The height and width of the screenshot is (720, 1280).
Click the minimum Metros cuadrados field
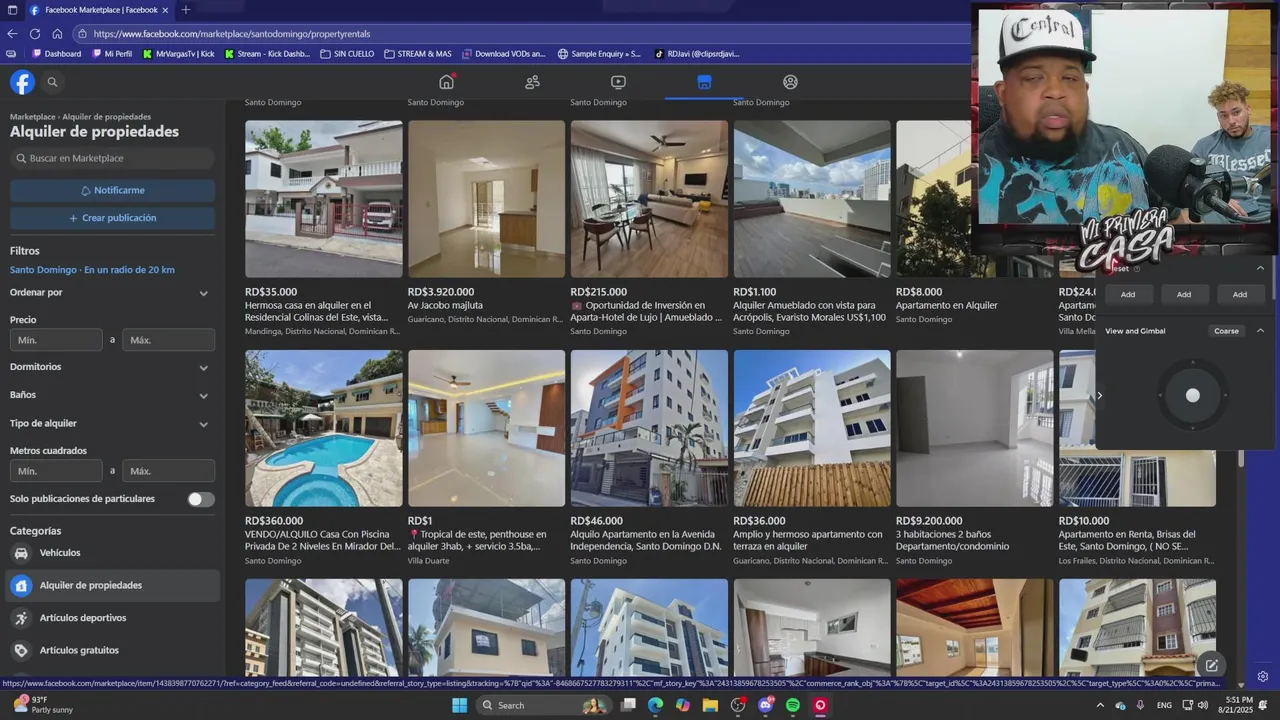click(56, 471)
